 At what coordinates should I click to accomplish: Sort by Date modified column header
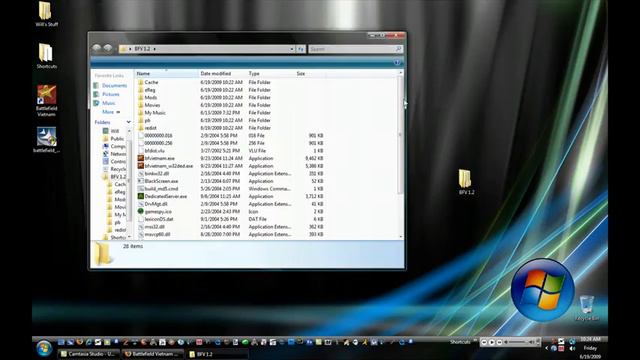pyautogui.click(x=222, y=73)
